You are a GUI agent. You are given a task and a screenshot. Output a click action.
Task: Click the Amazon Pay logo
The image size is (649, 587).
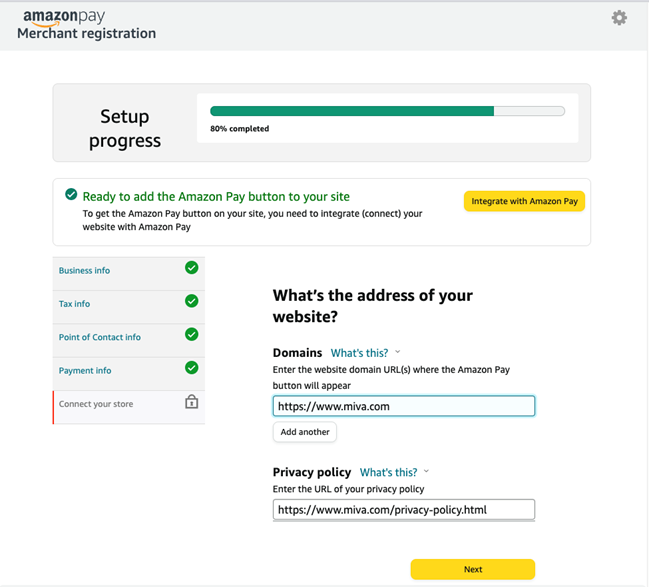[64, 17]
